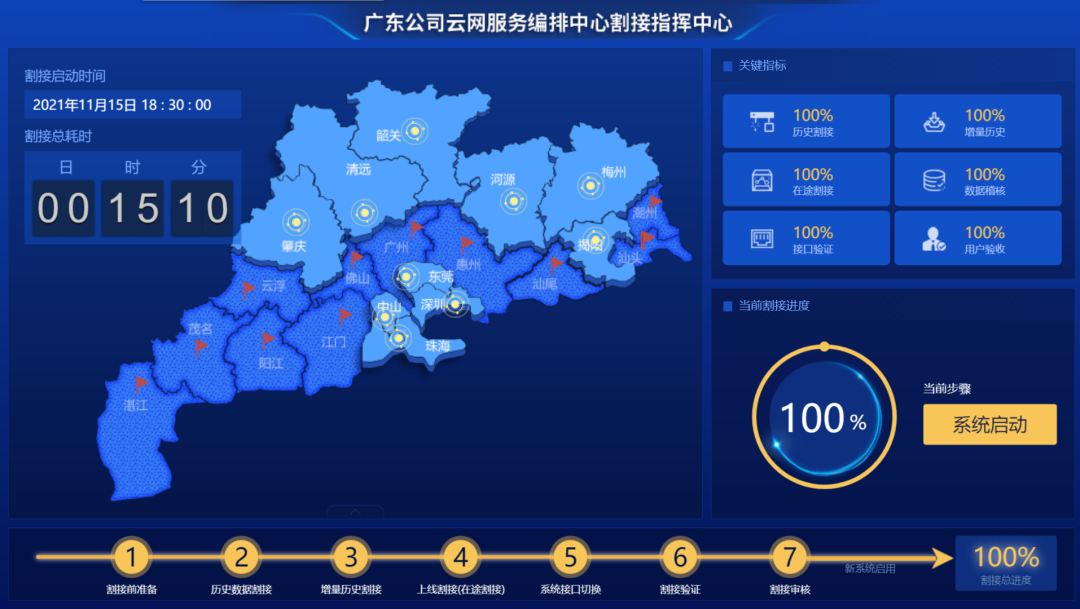The image size is (1080, 609).
Task: Click the 历史割接 indicator icon
Action: click(762, 122)
